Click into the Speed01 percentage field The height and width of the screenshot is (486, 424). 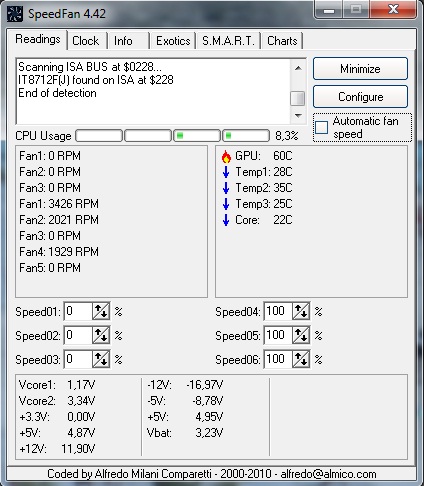point(78,311)
